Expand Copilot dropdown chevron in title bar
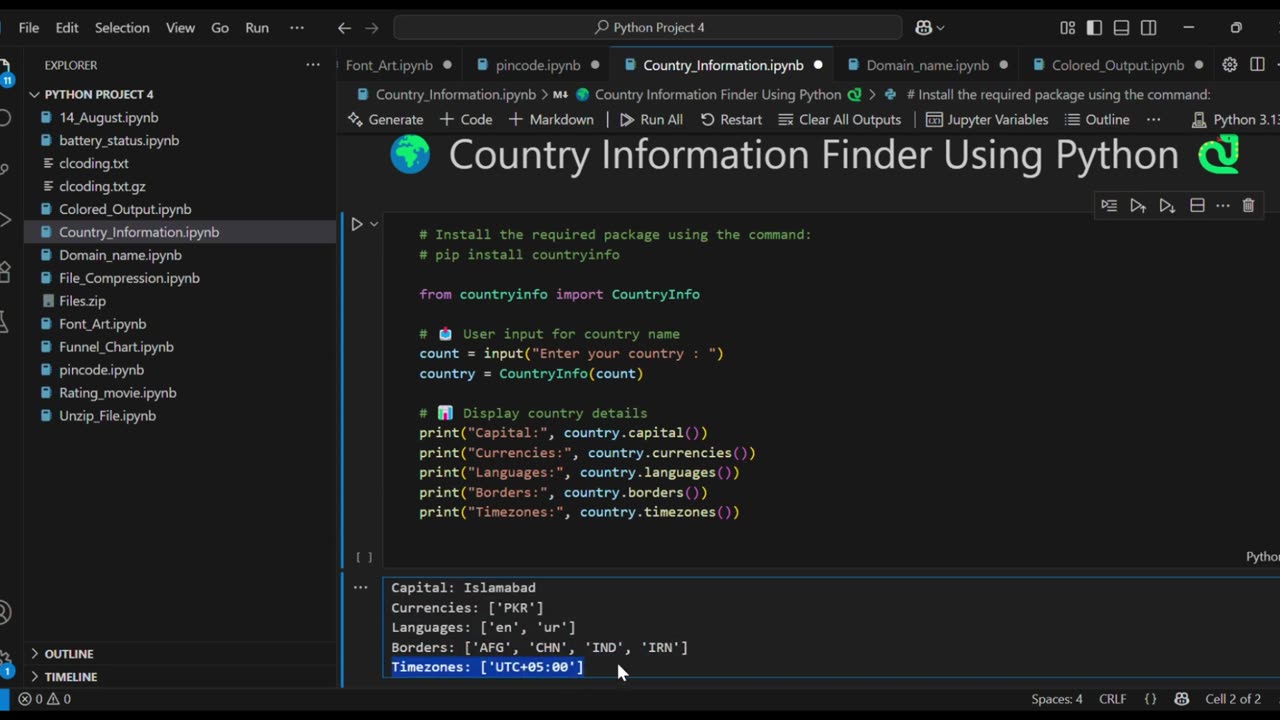The image size is (1280, 720). pos(941,28)
